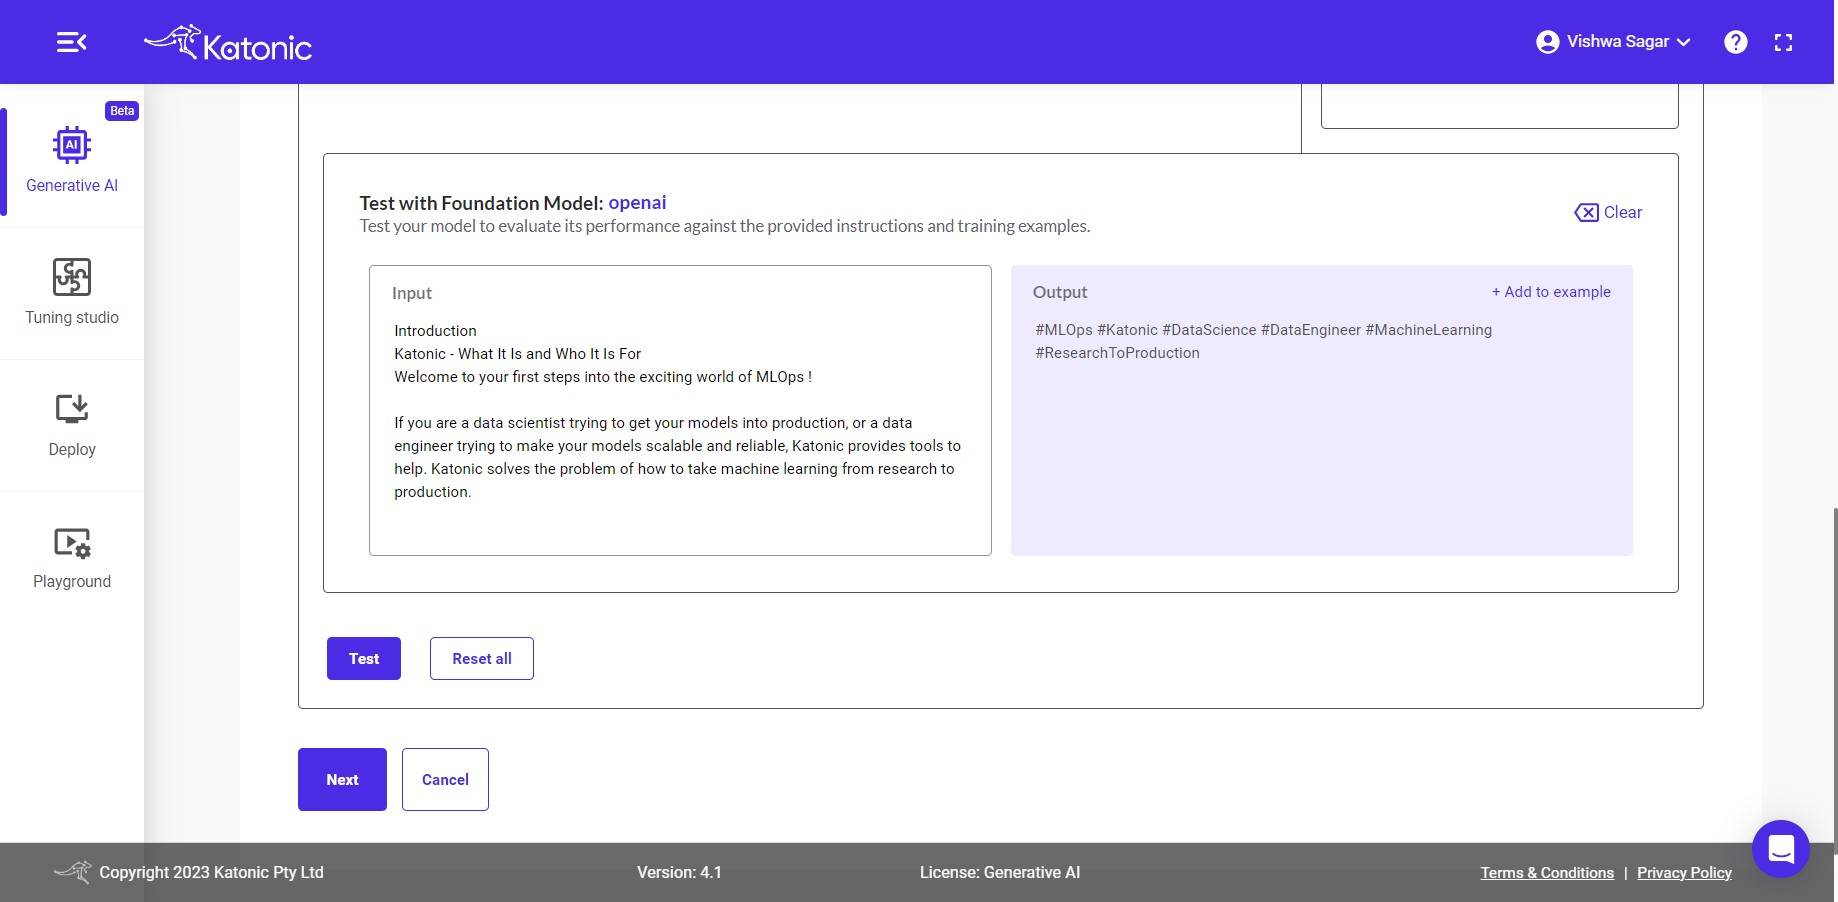
Task: Open the help question mark icon
Action: 1736,42
